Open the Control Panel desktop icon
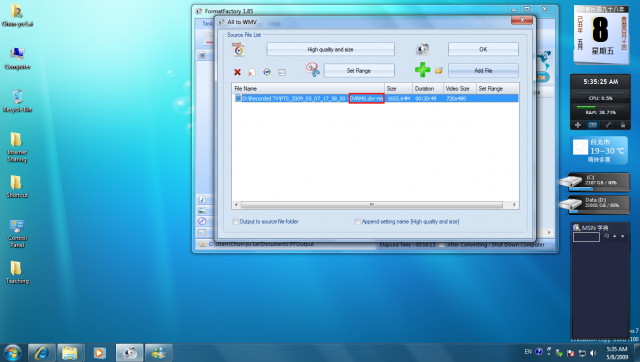 (x=17, y=233)
